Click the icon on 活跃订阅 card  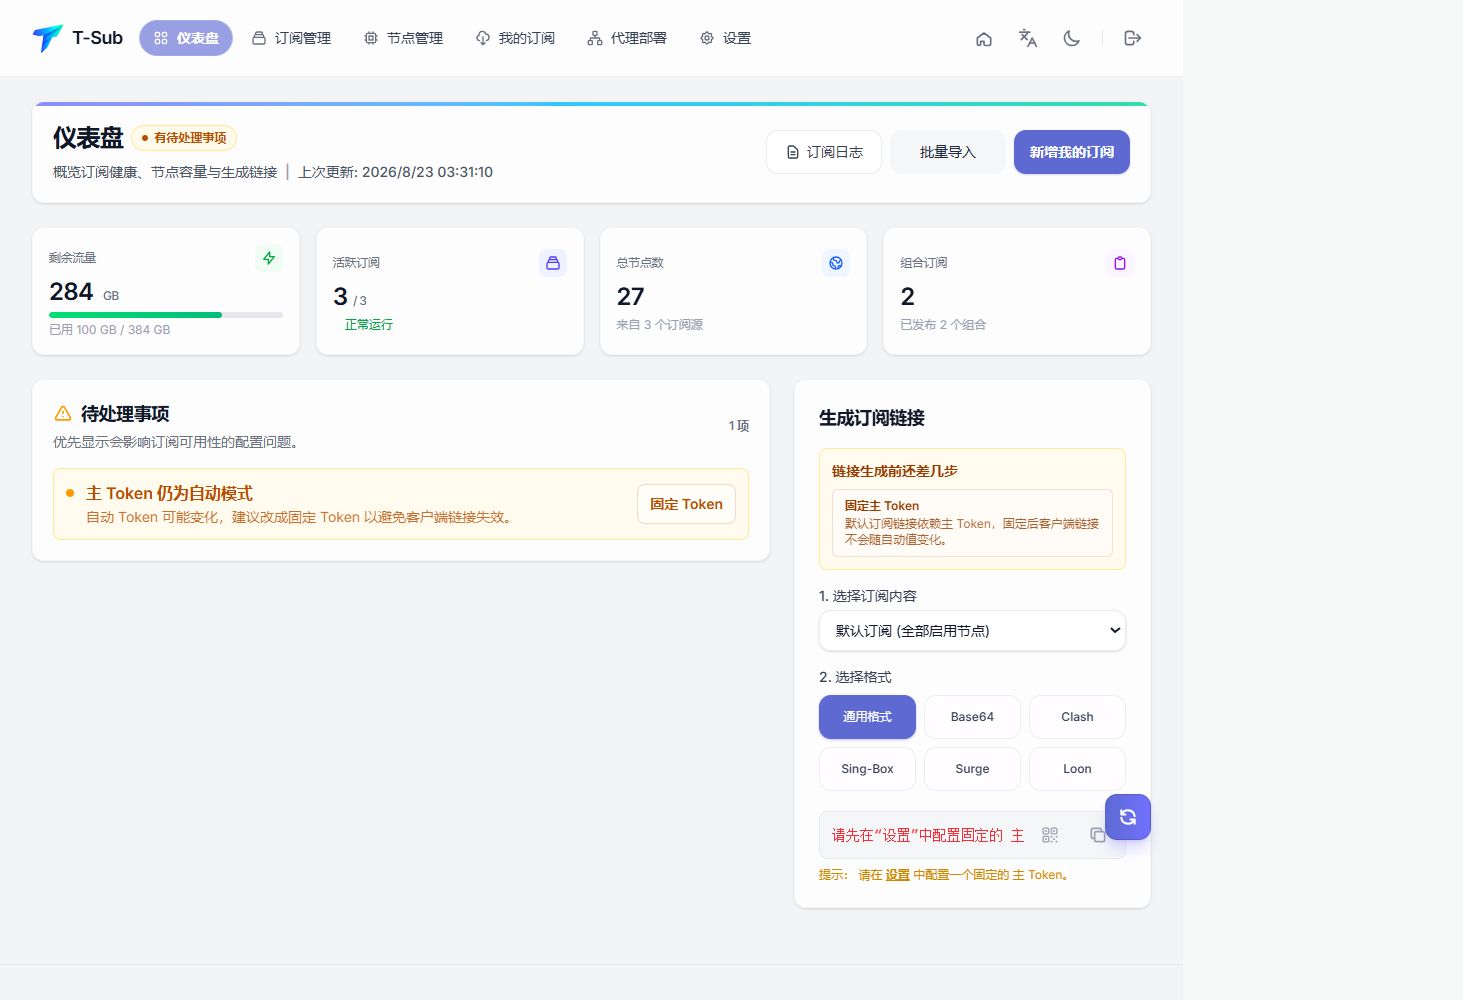[x=553, y=263]
